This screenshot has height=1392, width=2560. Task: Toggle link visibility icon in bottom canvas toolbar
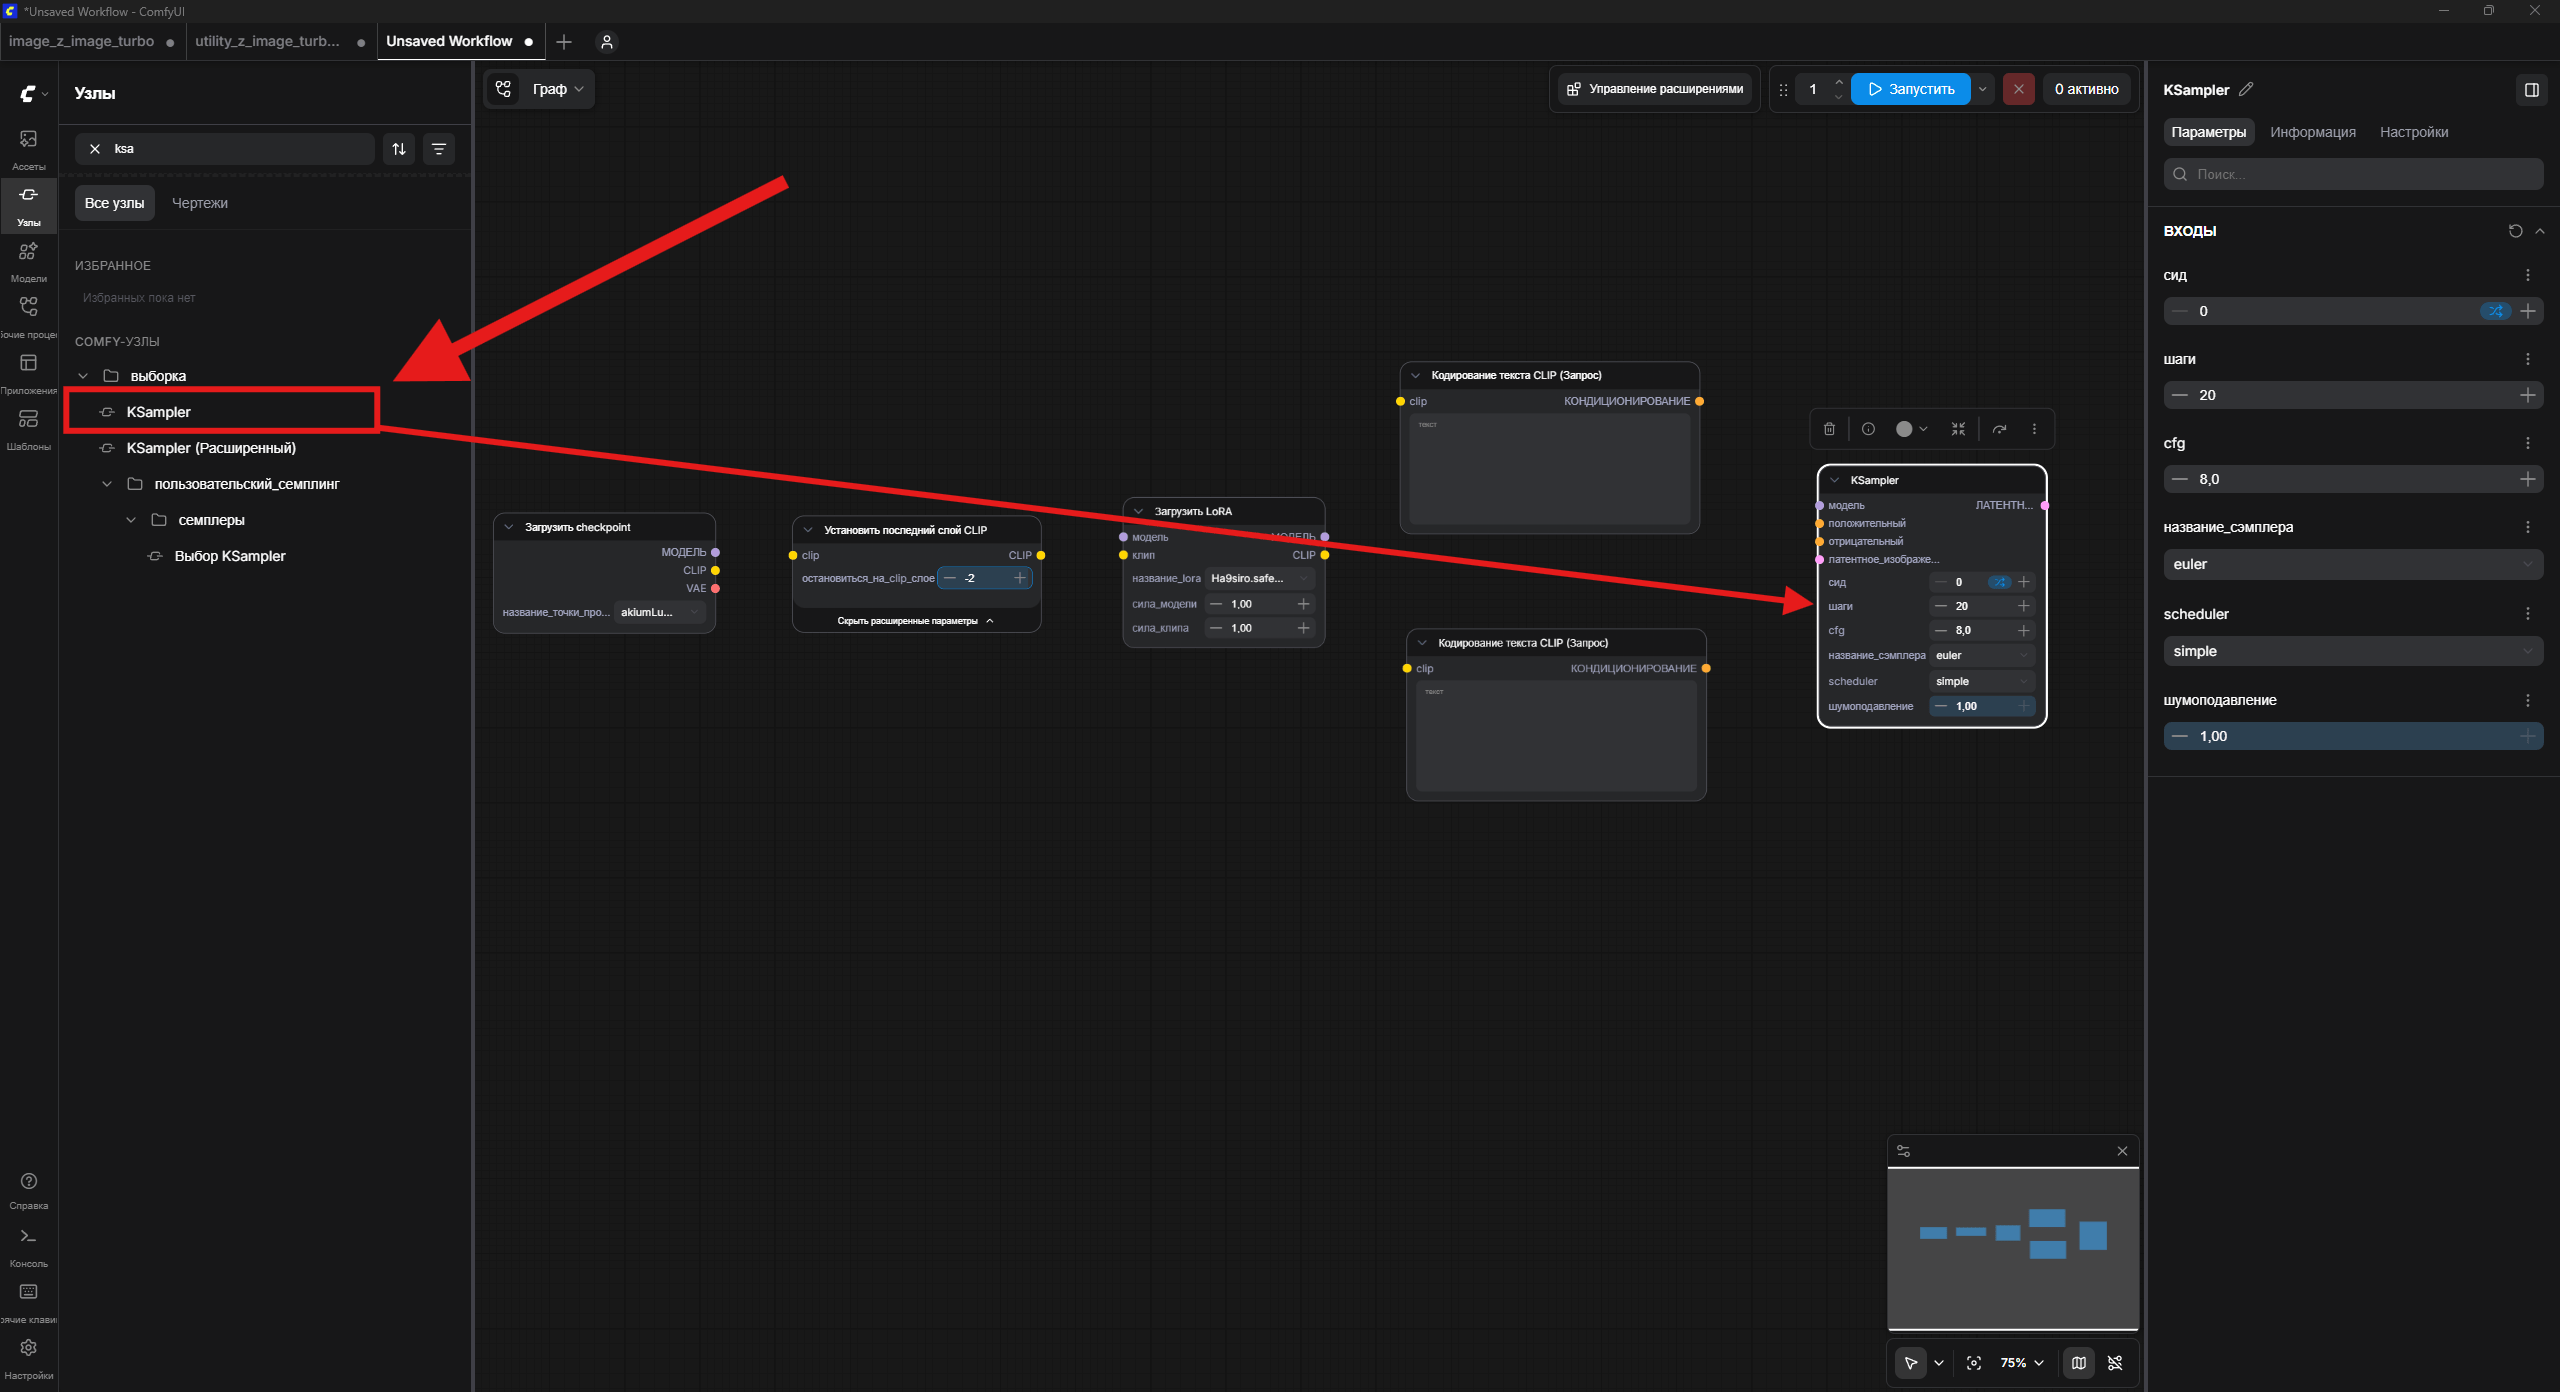click(x=2115, y=1363)
